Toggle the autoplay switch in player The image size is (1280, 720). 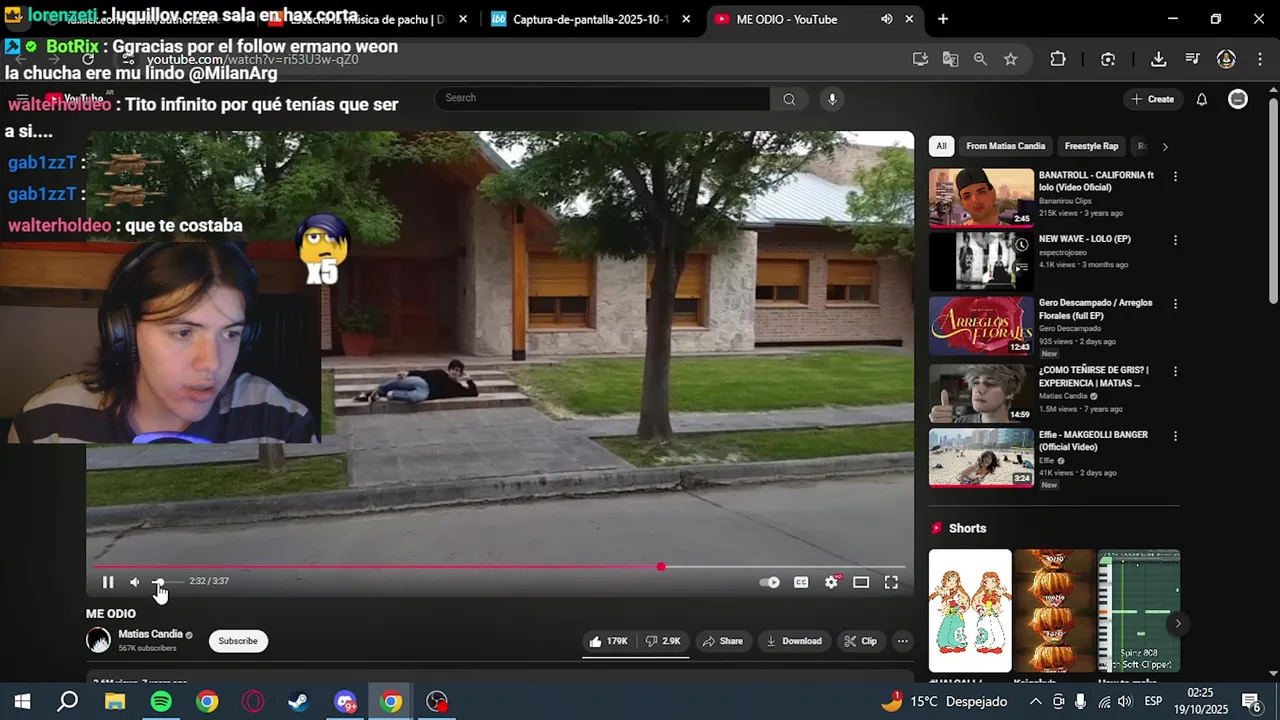[770, 582]
